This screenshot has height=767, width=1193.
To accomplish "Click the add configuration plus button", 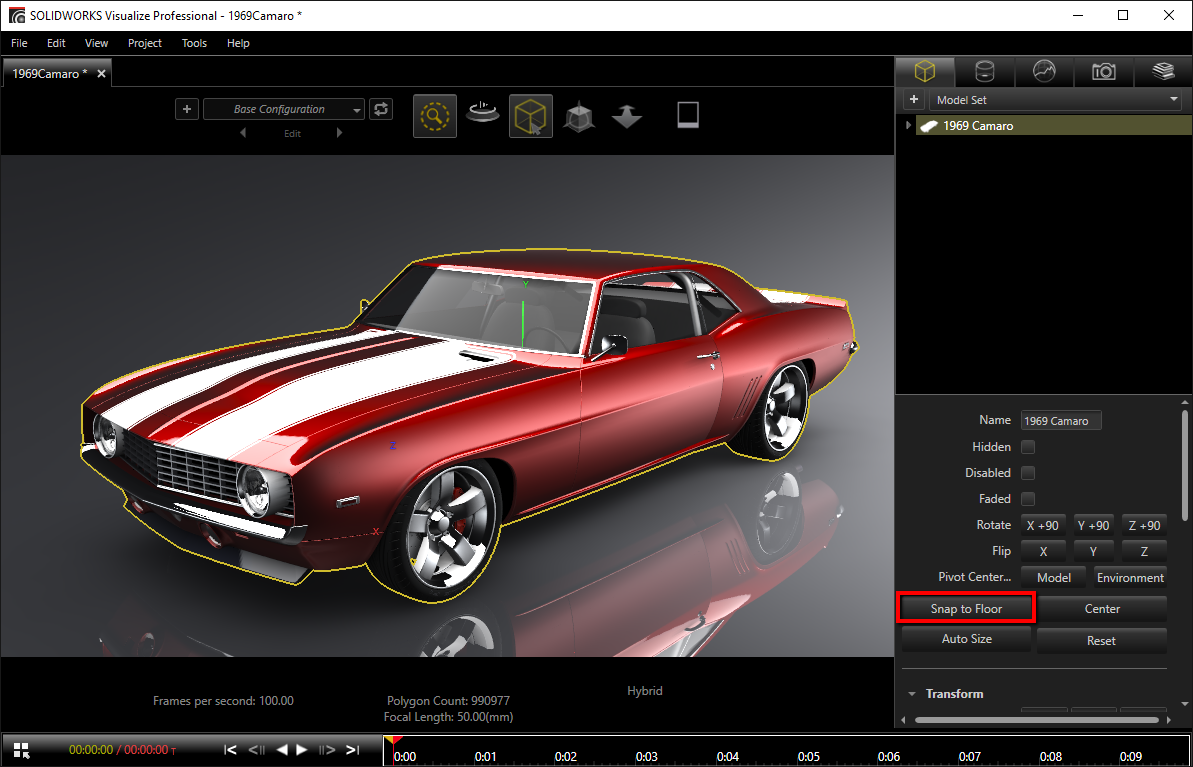I will point(186,109).
